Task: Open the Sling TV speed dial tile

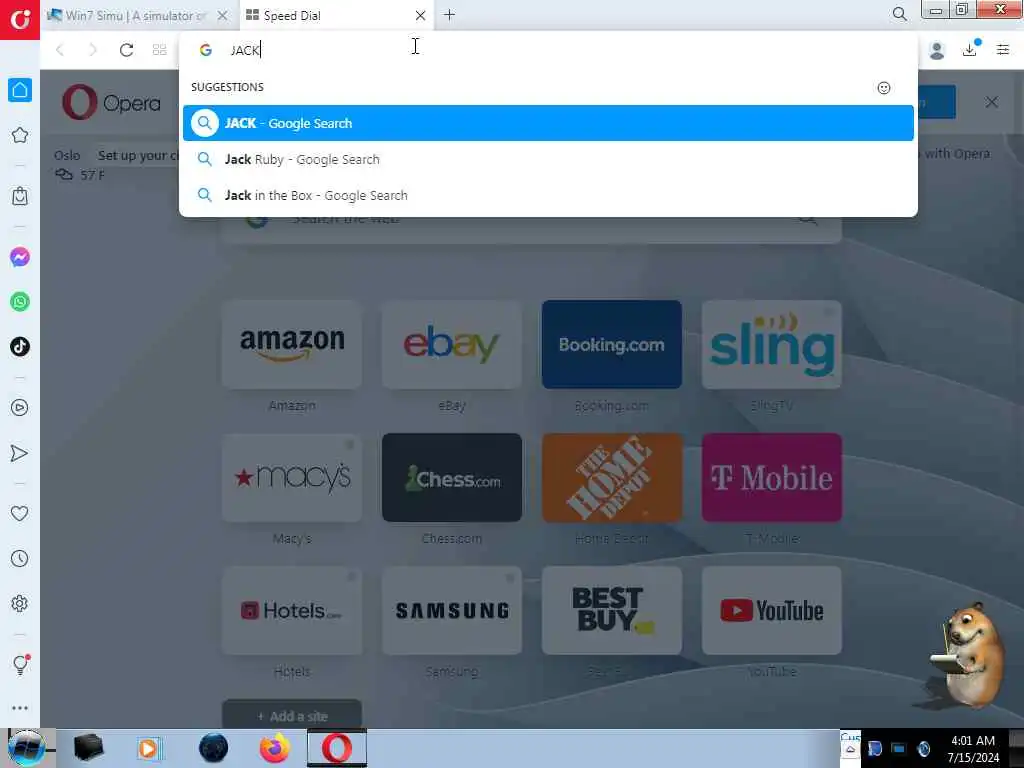Action: pyautogui.click(x=772, y=344)
